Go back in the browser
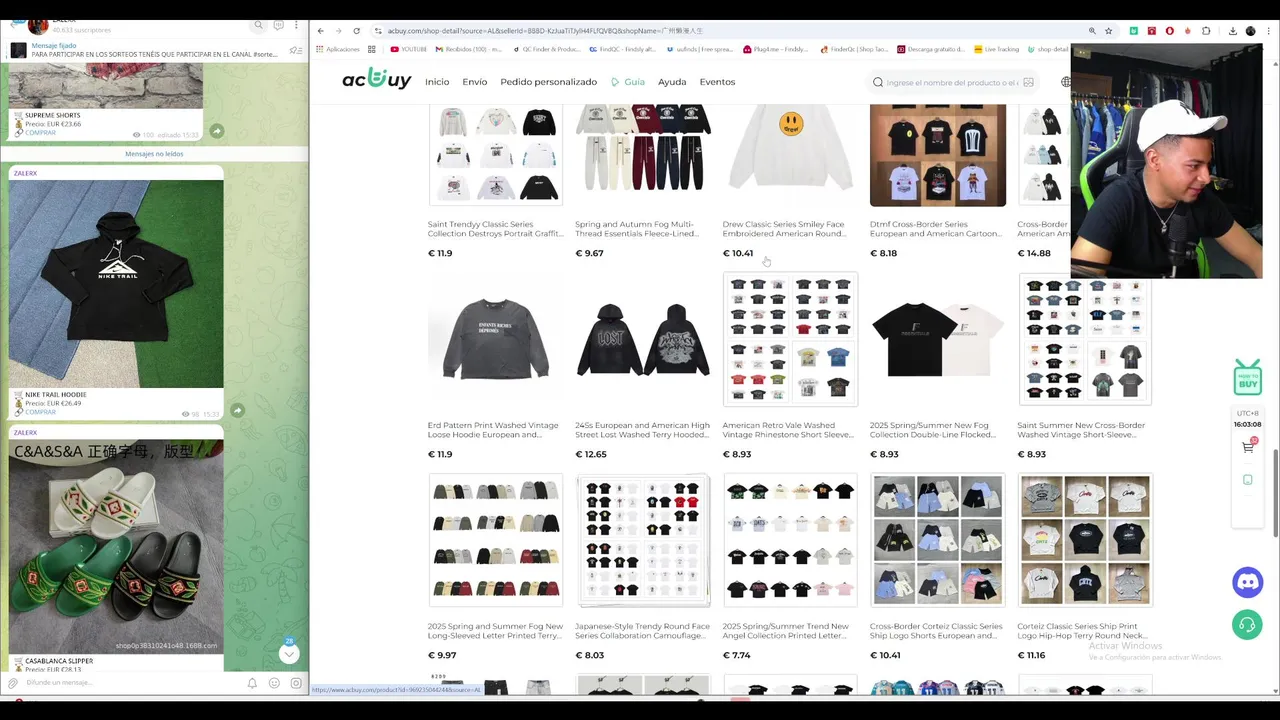This screenshot has width=1280, height=720. click(x=320, y=31)
